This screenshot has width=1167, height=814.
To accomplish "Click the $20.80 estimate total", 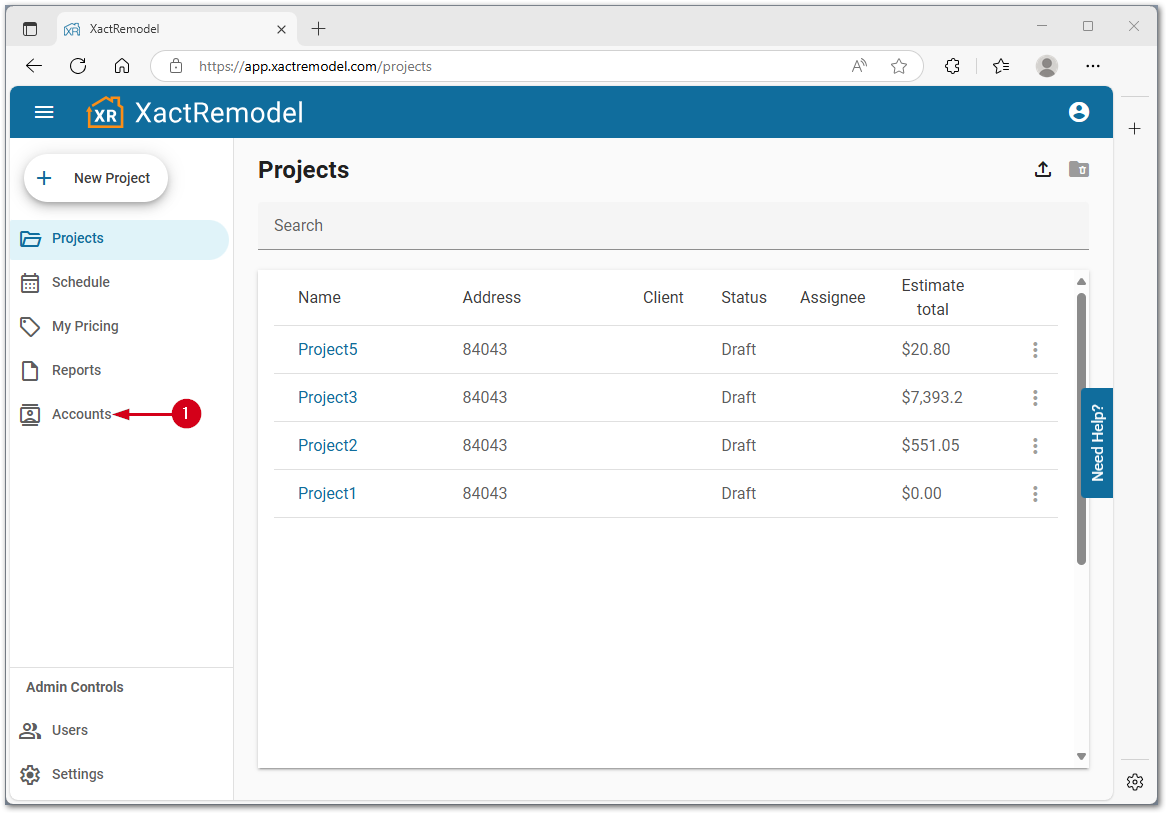I will [925, 350].
